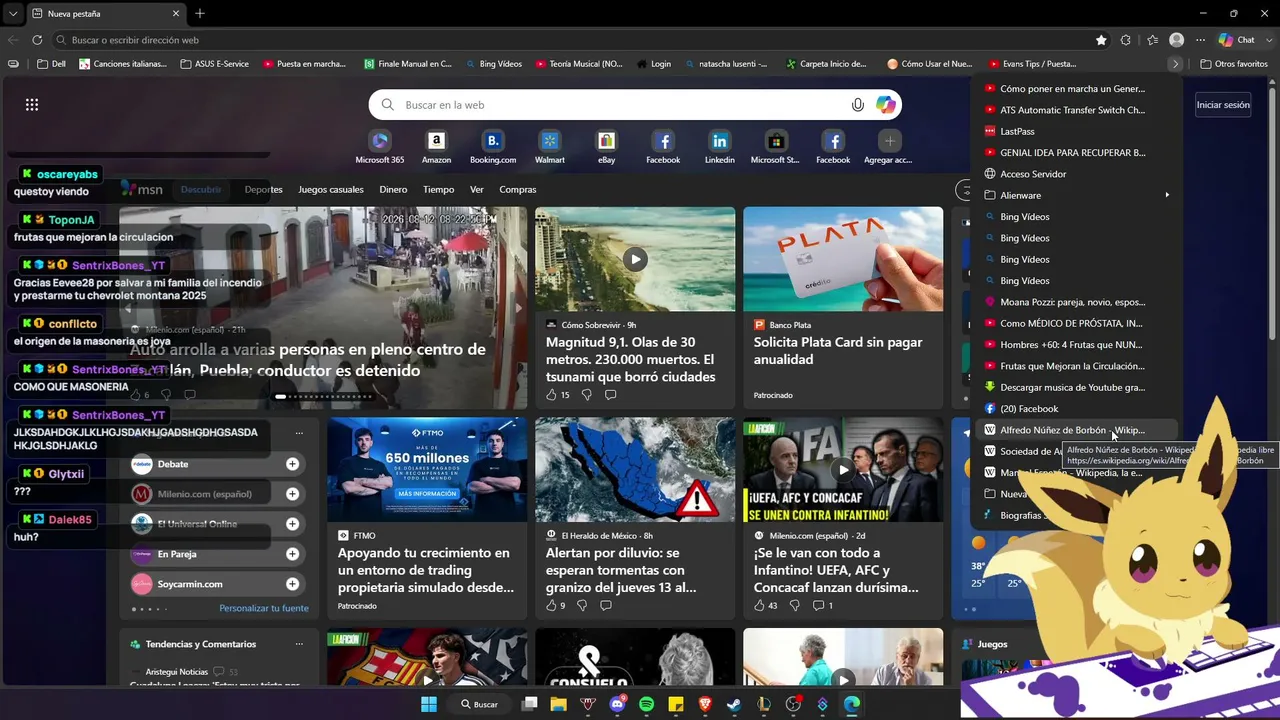Viewport: 1280px width, 720px height.
Task: Dislike the Magnitud 9,1 tsunami article
Action: coord(586,395)
